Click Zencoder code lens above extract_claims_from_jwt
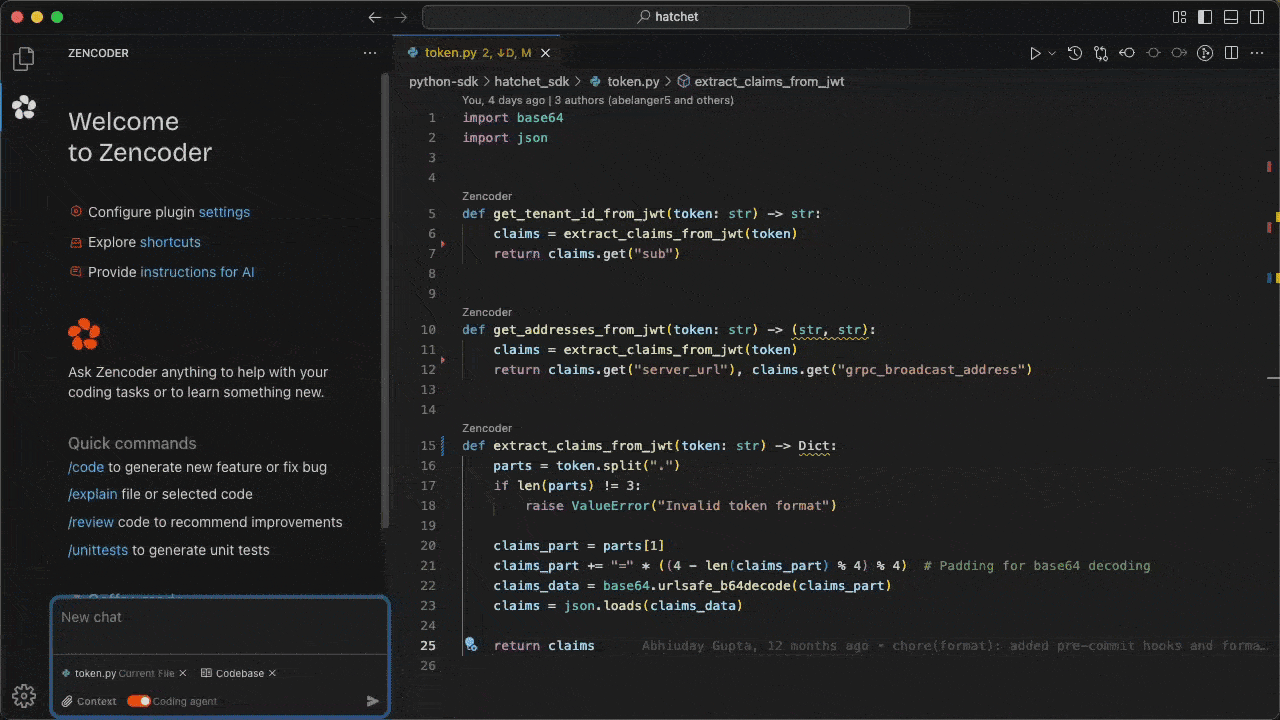The height and width of the screenshot is (720, 1280). [487, 428]
